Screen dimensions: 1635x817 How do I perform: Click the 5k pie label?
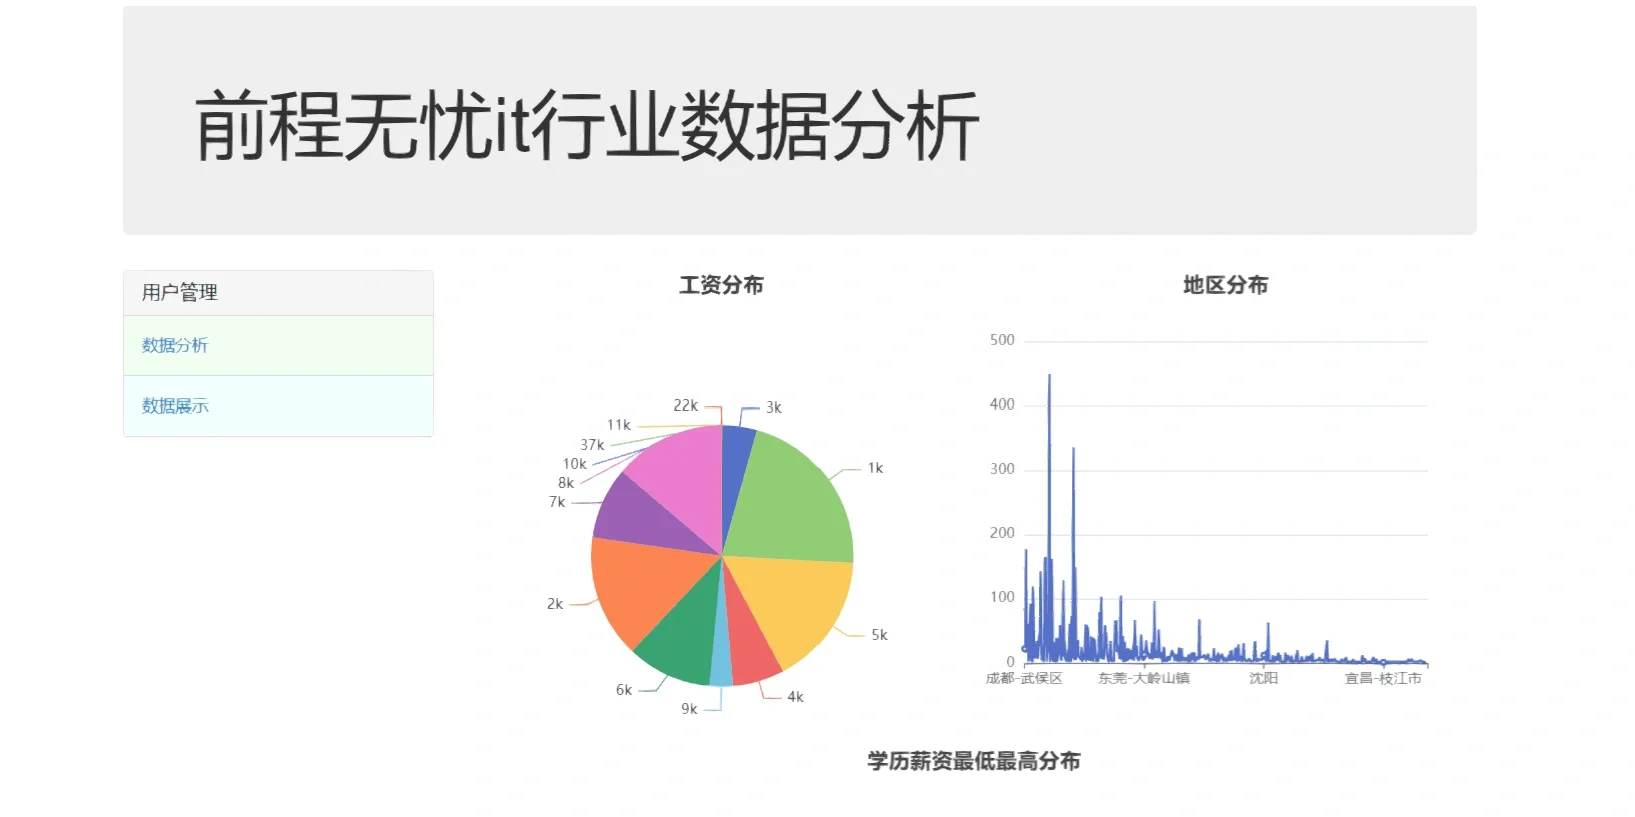point(879,635)
